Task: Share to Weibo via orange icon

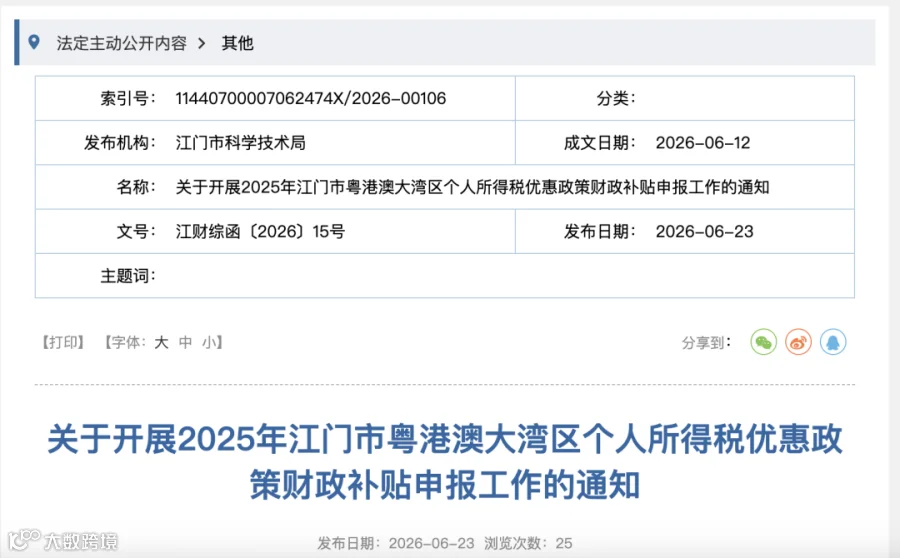Action: pyautogui.click(x=798, y=342)
